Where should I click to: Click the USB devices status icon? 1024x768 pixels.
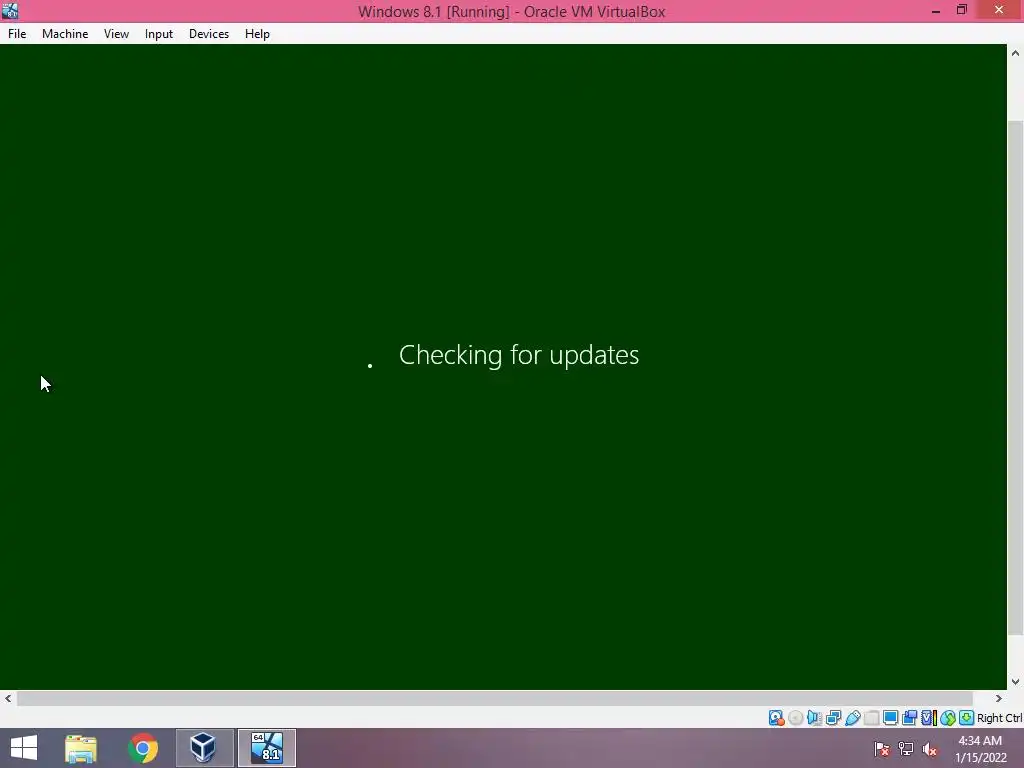tap(852, 718)
